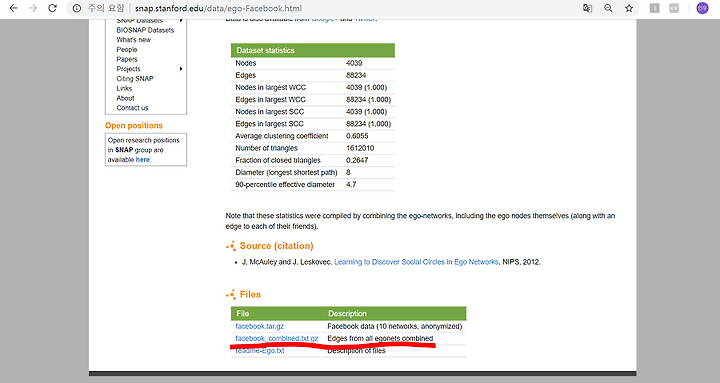Viewport: 720px width, 383px height.
Task: Open site info warning icon in address bar
Action: [x=77, y=8]
